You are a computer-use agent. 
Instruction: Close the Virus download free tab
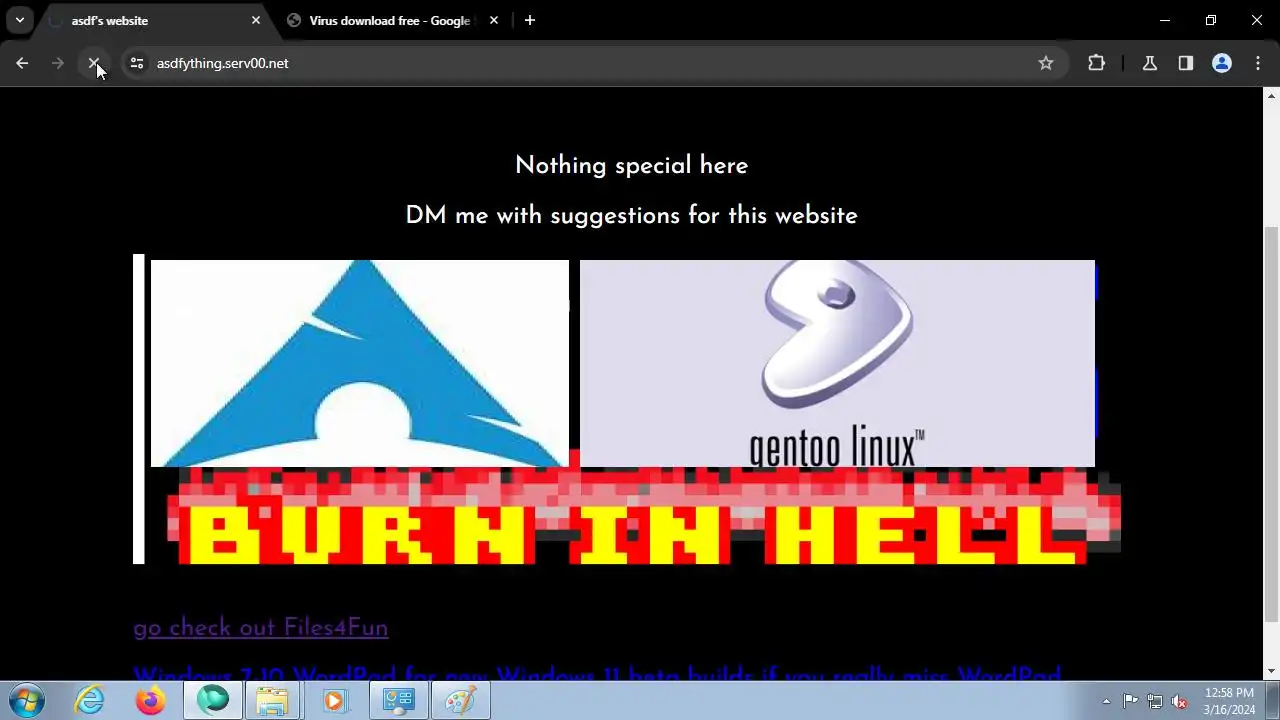(494, 20)
